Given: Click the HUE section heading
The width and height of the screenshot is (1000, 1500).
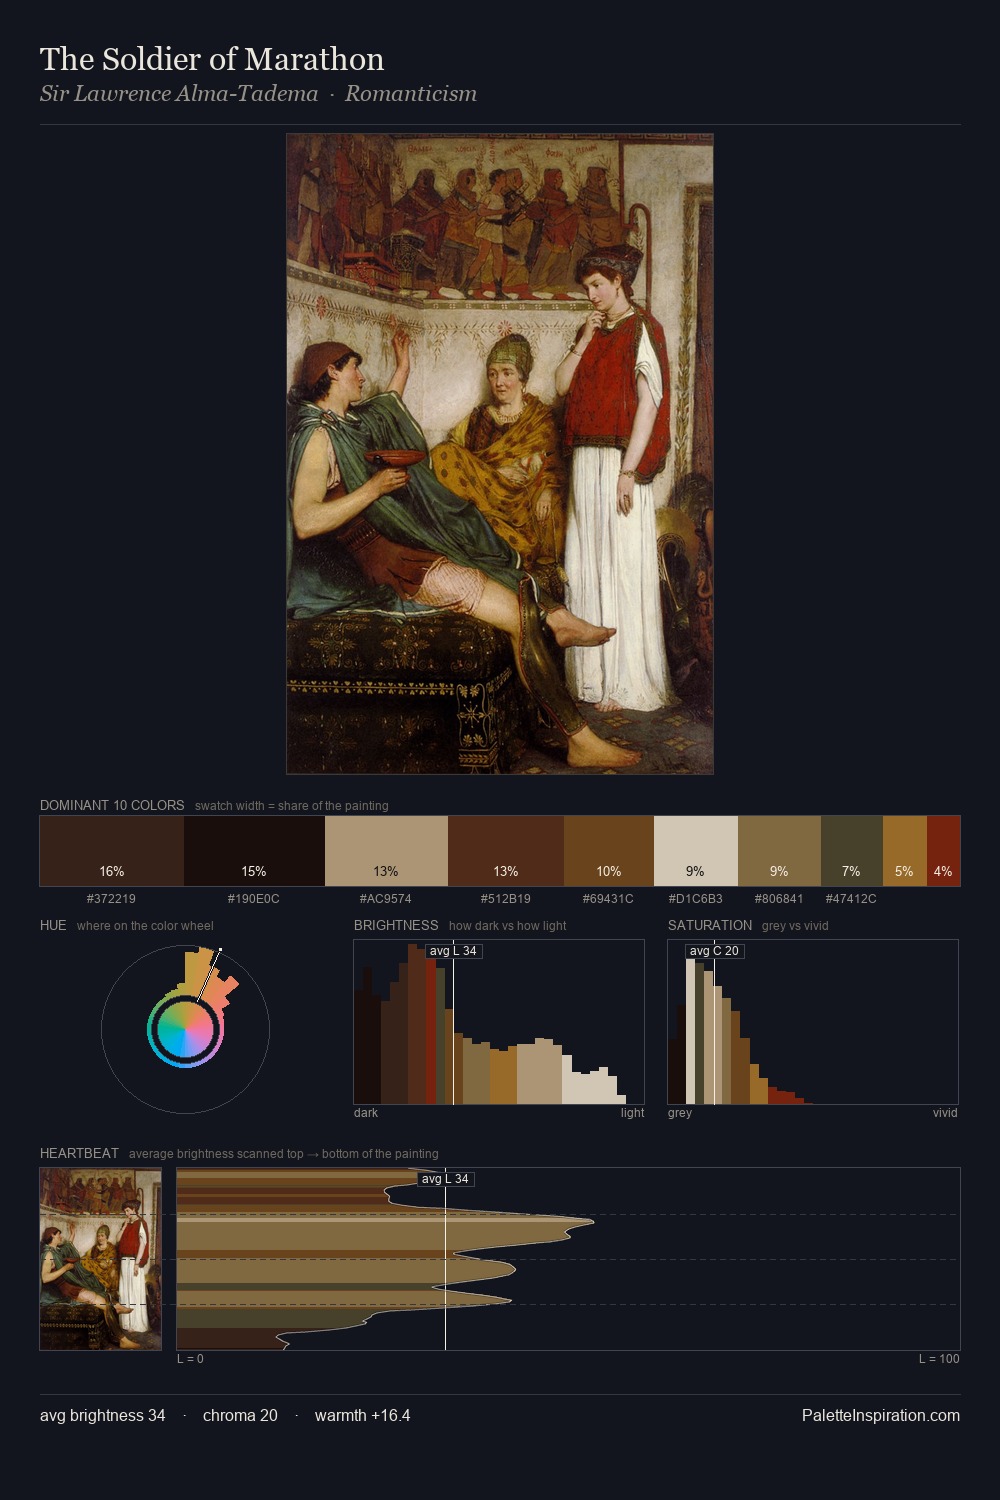Looking at the screenshot, I should (53, 925).
